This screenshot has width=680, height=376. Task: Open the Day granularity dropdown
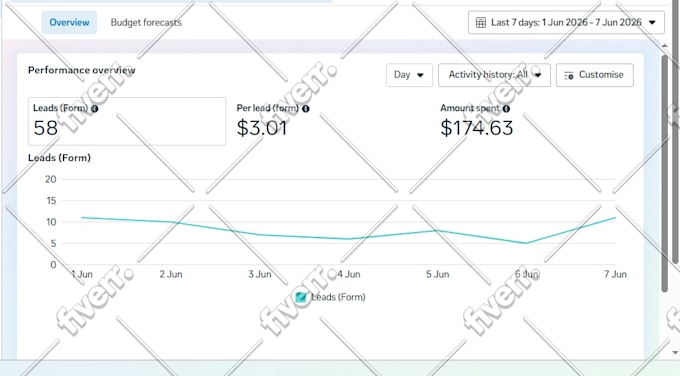(x=409, y=75)
